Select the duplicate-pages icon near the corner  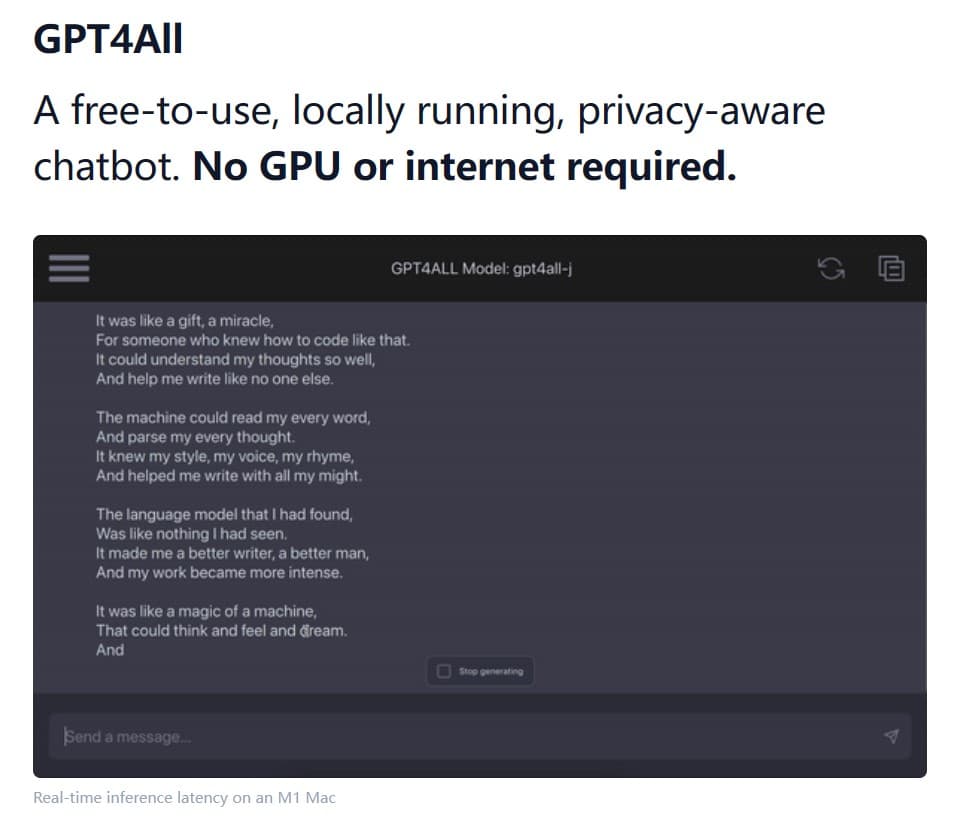(x=891, y=268)
